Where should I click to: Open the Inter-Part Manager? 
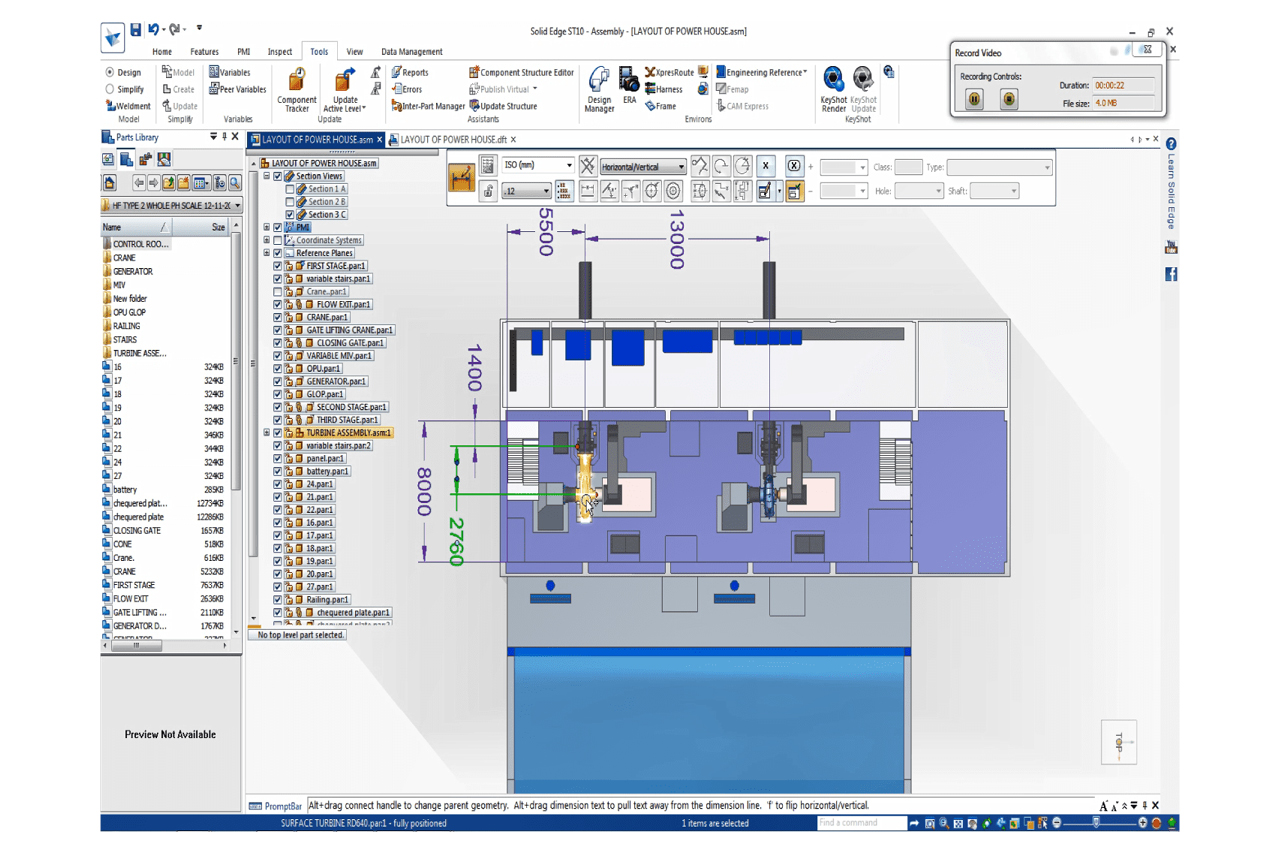[428, 106]
